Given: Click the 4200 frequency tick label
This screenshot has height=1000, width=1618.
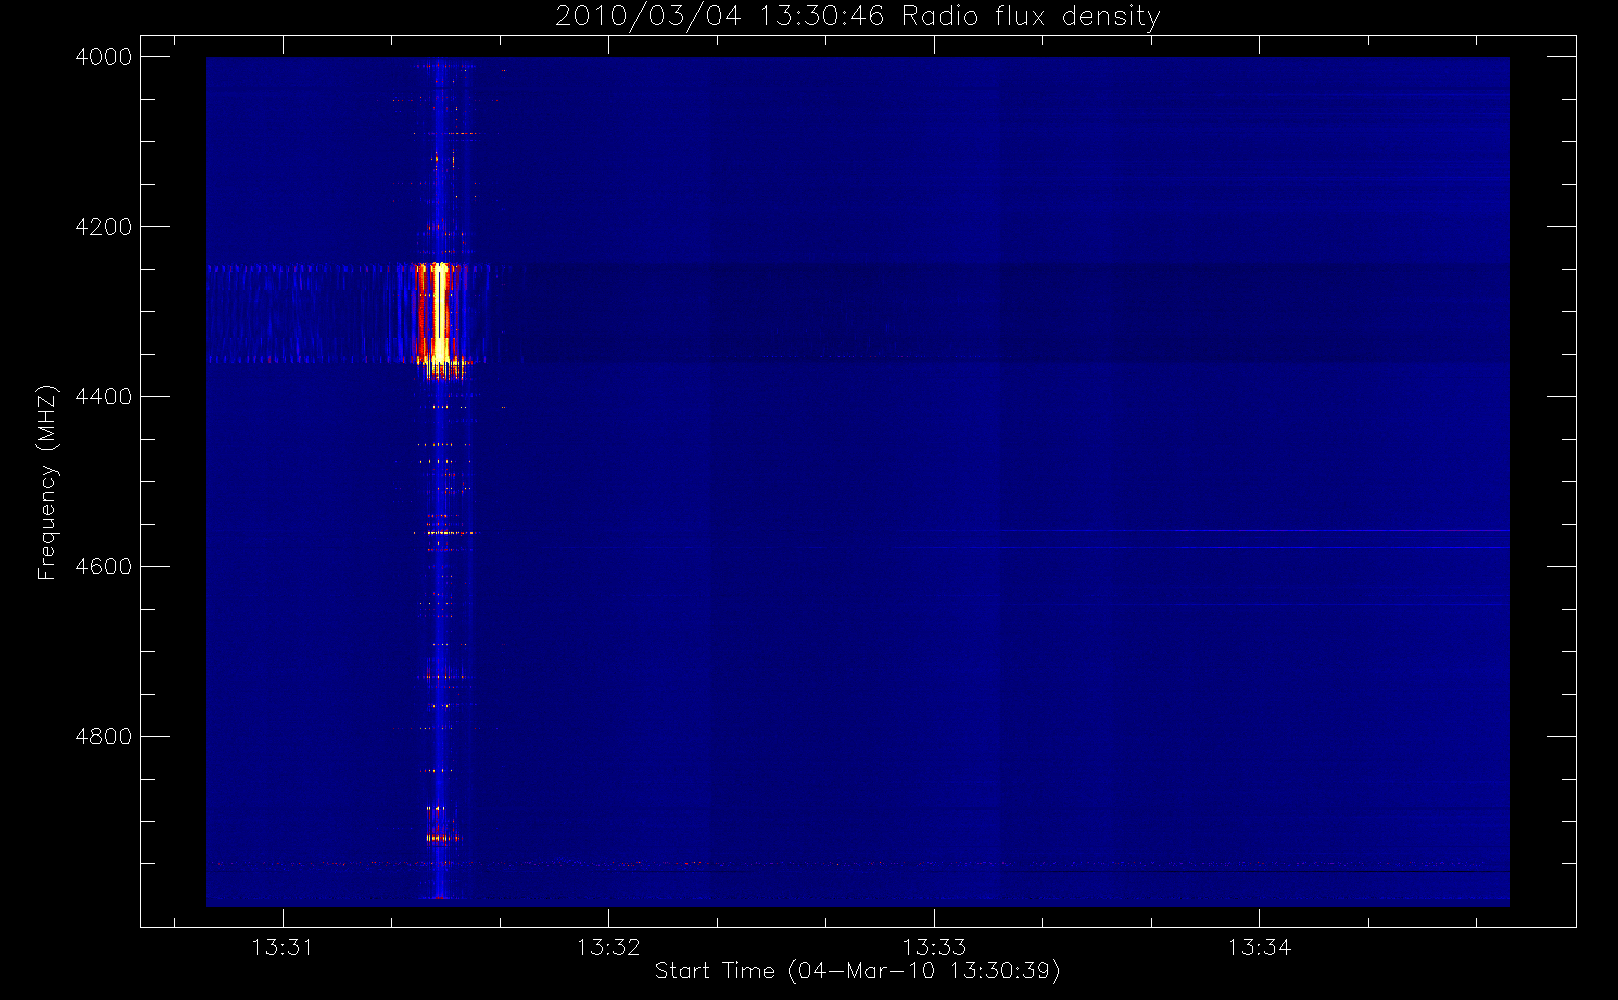Looking at the screenshot, I should pos(104,227).
